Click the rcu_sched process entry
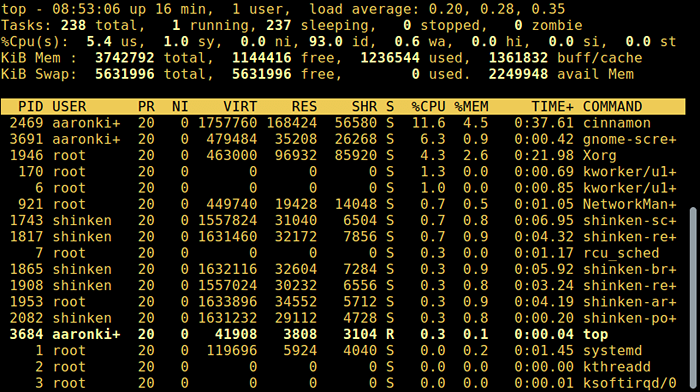This screenshot has height=392, width=700. point(621,253)
